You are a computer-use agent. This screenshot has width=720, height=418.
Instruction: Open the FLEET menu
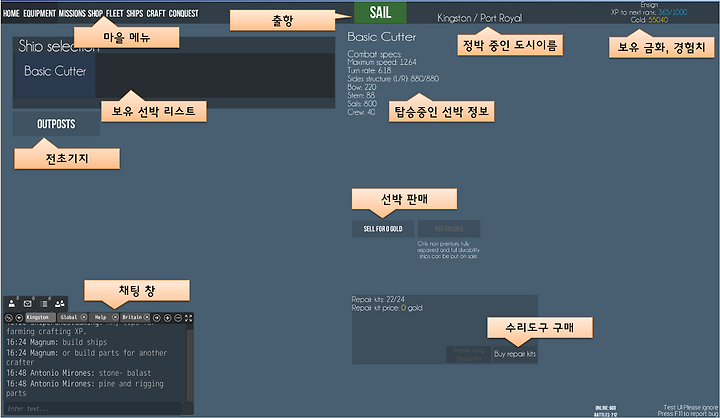click(x=115, y=14)
